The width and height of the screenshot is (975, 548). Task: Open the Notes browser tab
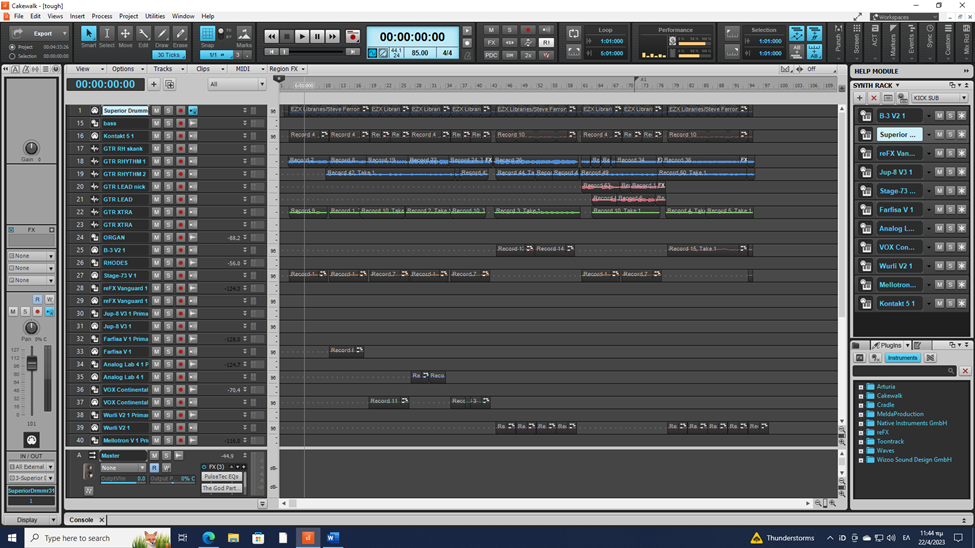918,345
